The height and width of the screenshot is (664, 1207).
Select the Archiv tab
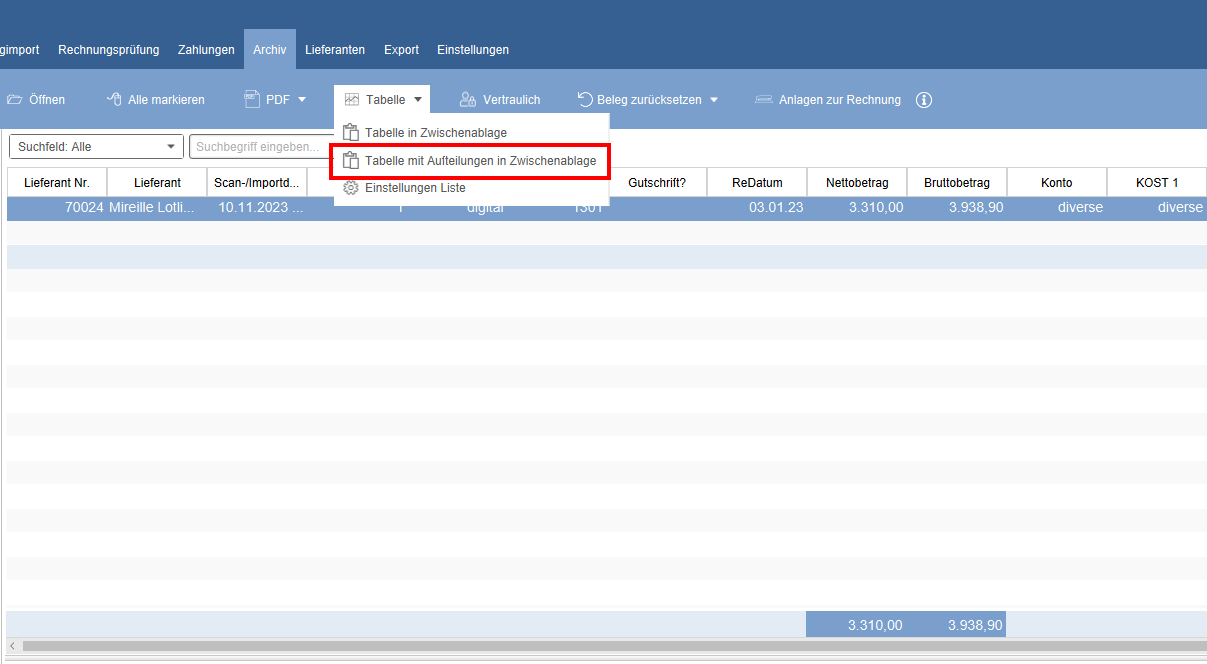point(270,49)
